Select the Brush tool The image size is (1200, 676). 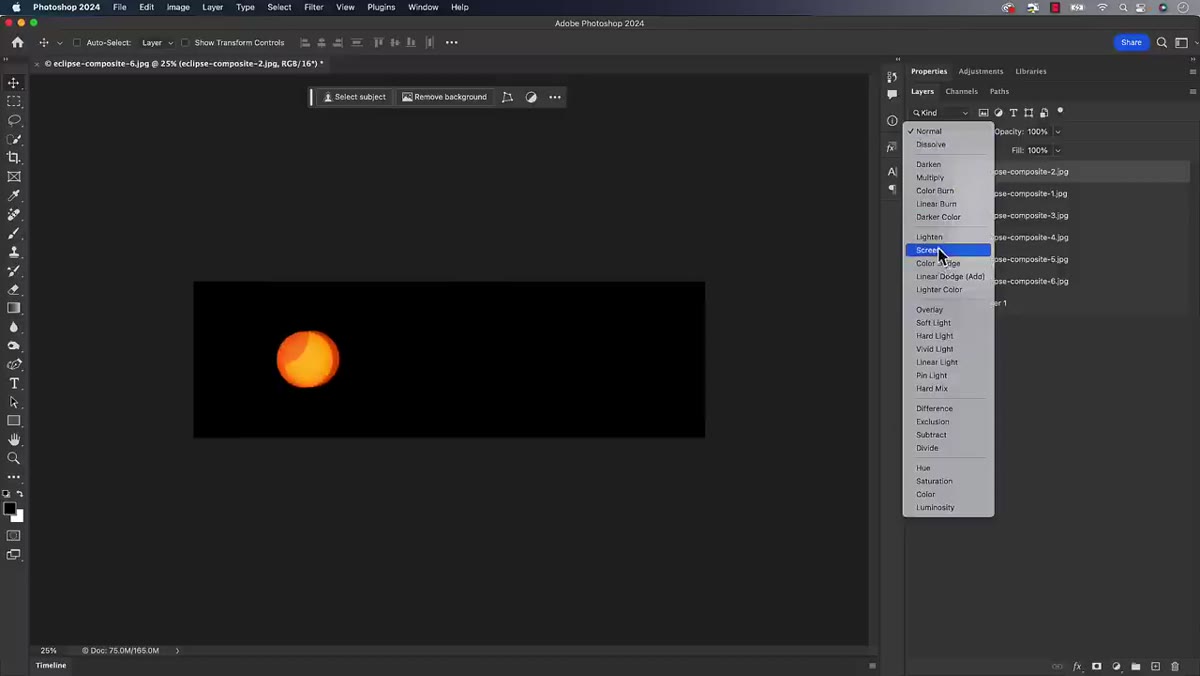point(14,233)
